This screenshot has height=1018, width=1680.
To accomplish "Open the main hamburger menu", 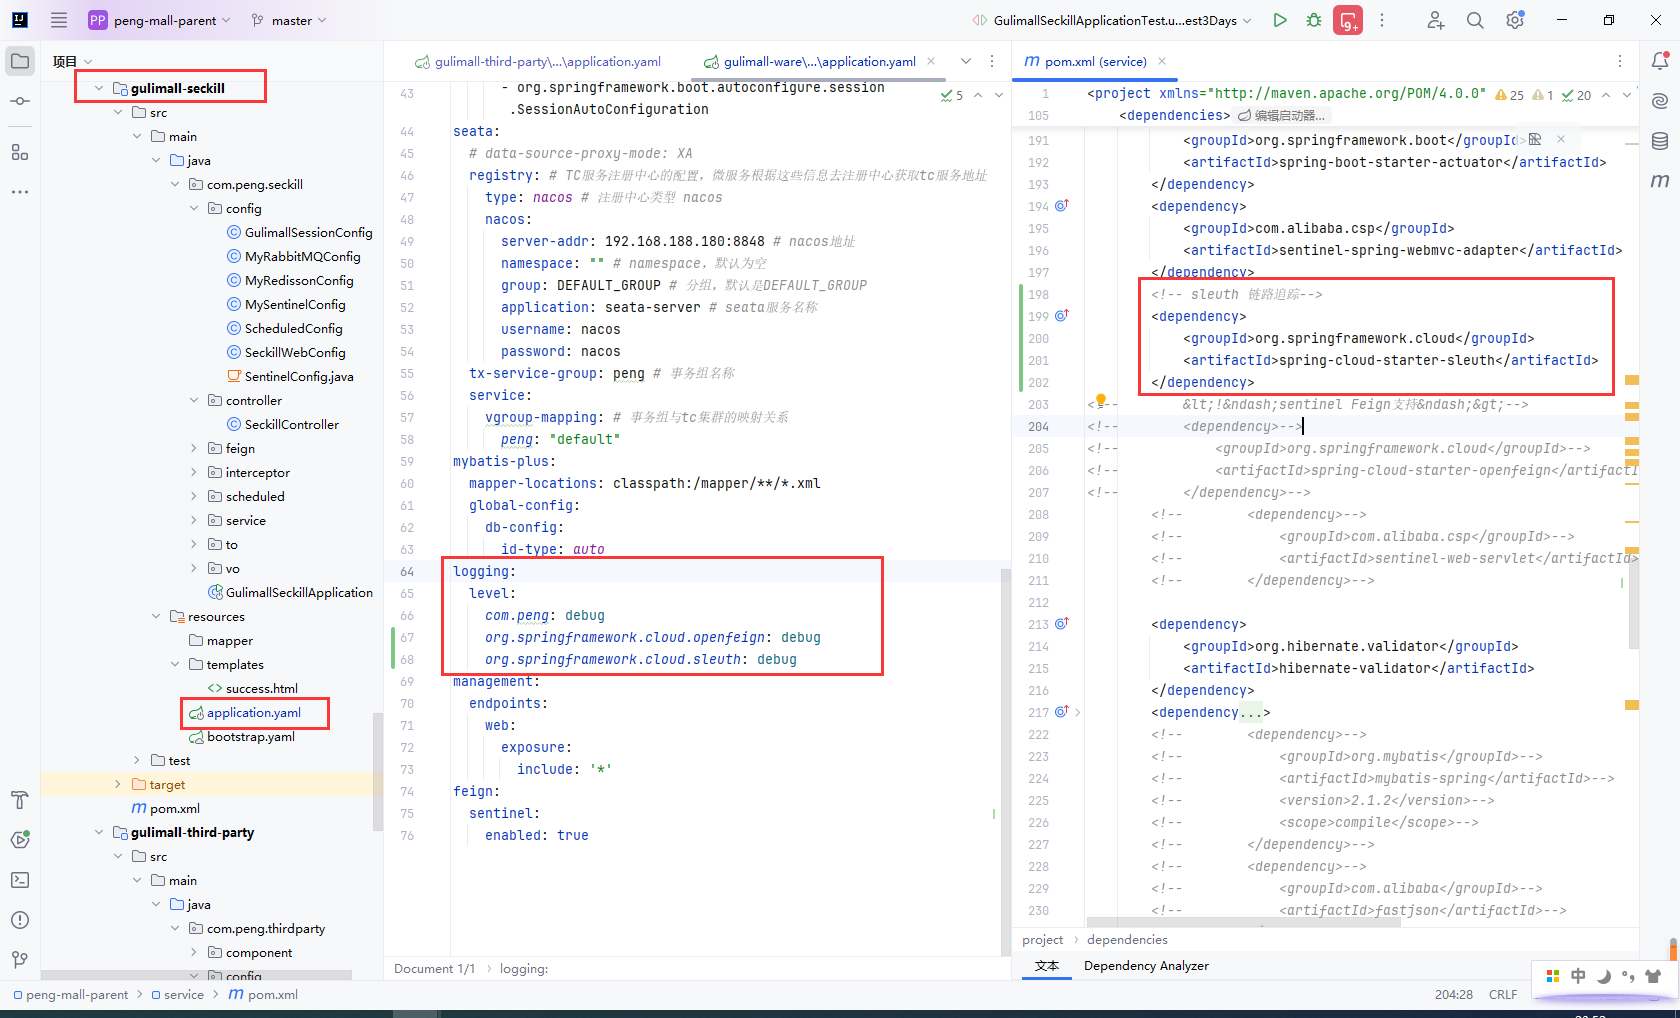I will click(59, 20).
